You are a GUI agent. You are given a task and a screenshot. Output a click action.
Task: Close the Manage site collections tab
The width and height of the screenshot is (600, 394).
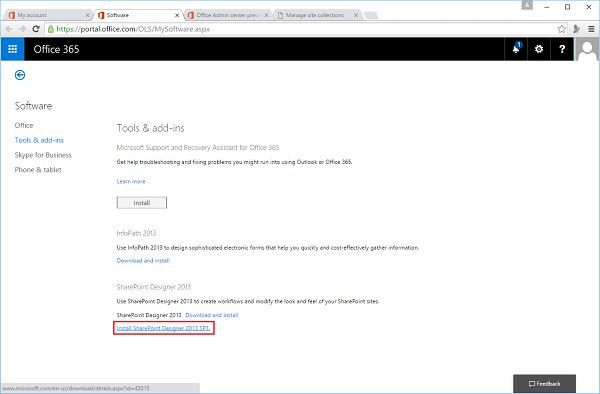click(x=356, y=15)
